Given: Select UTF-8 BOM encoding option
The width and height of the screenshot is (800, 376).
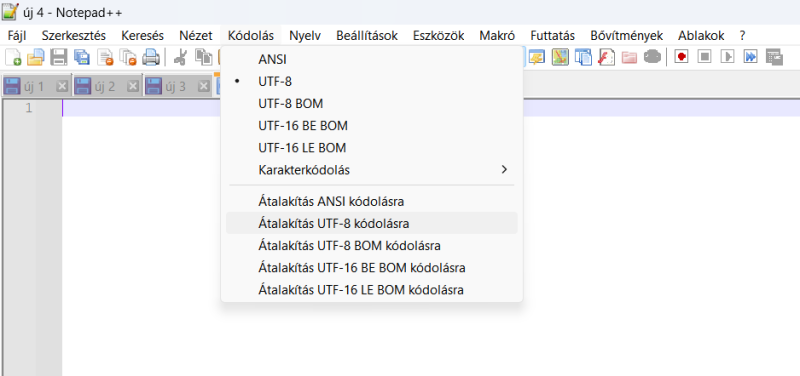Looking at the screenshot, I should pos(371,104).
